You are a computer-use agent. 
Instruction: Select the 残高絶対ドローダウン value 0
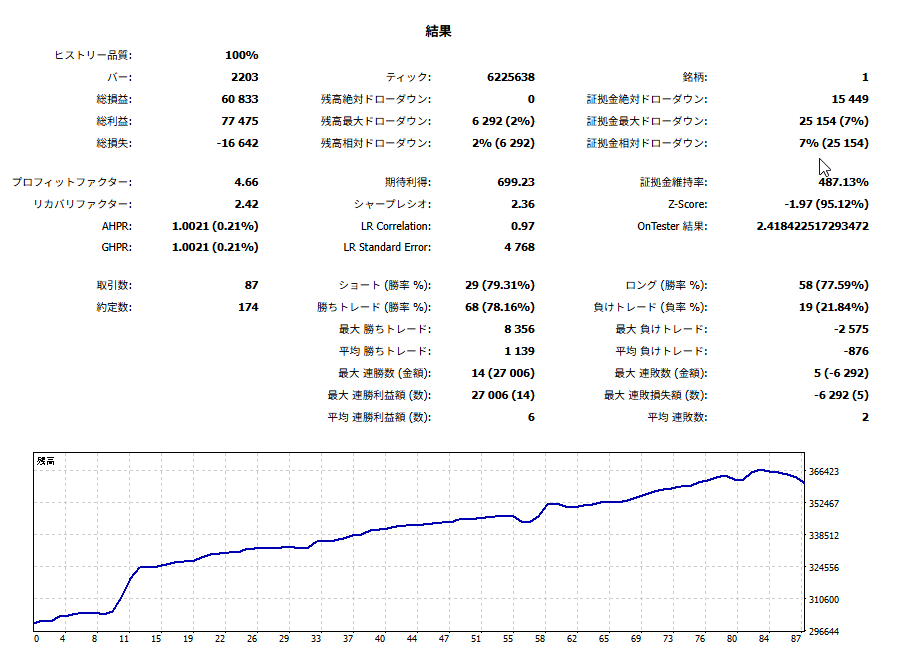531,99
